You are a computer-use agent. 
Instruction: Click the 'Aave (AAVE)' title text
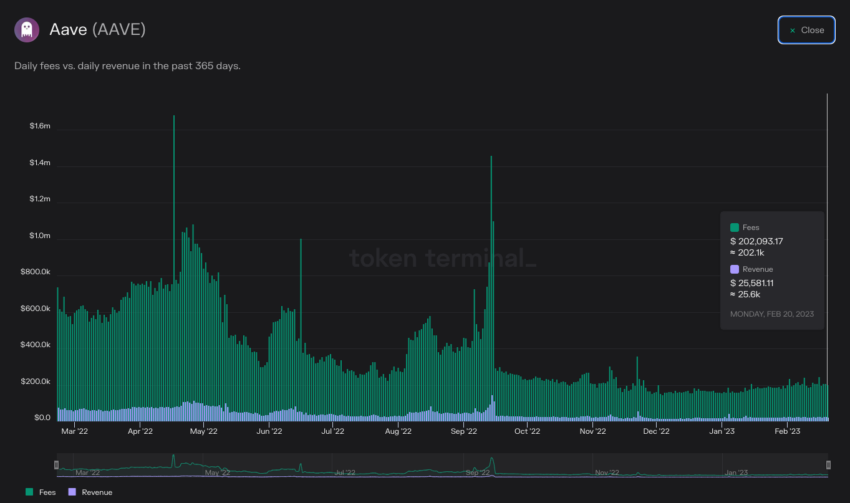click(x=98, y=29)
